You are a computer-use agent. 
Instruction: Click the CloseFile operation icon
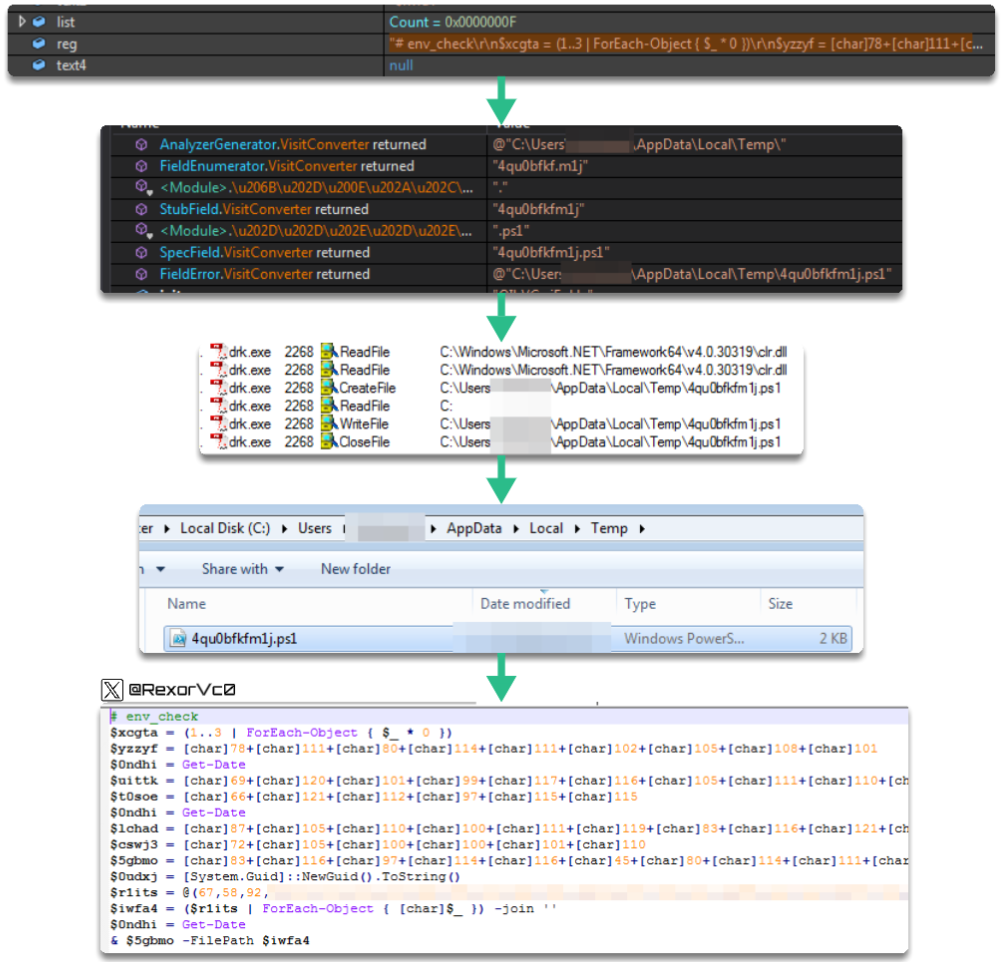(x=329, y=442)
